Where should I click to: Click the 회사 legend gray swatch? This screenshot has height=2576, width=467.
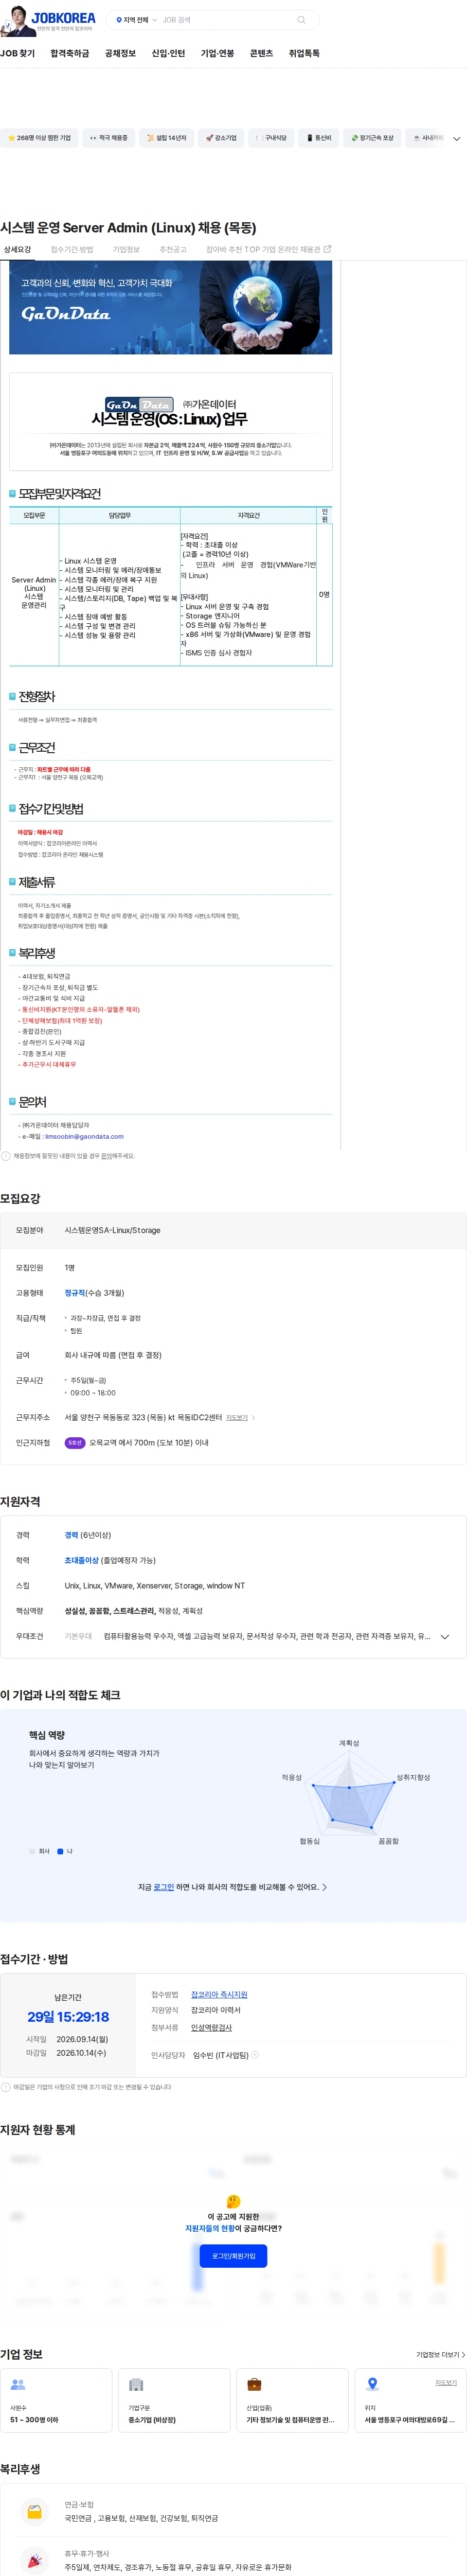coord(32,1851)
